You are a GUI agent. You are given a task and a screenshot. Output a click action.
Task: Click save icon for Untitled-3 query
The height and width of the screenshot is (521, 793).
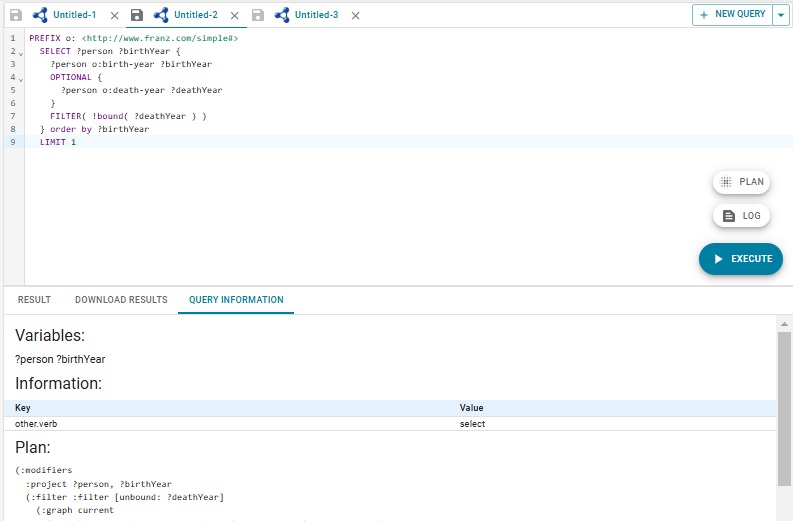[x=258, y=16]
